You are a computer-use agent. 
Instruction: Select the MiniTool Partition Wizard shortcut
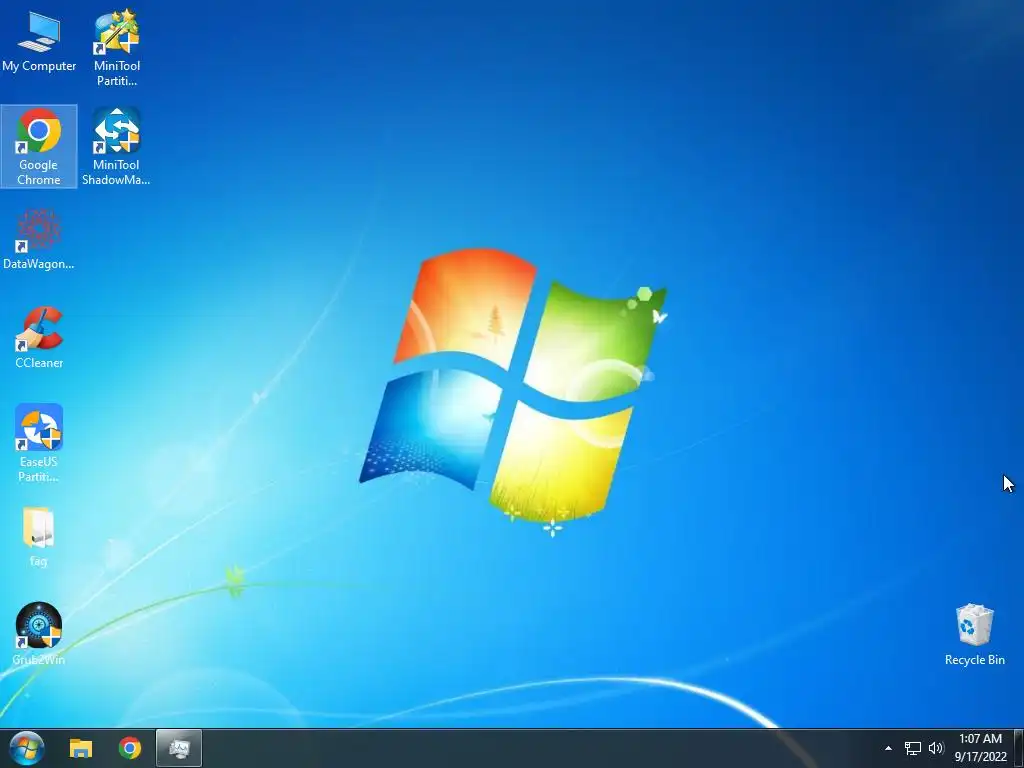(x=116, y=47)
